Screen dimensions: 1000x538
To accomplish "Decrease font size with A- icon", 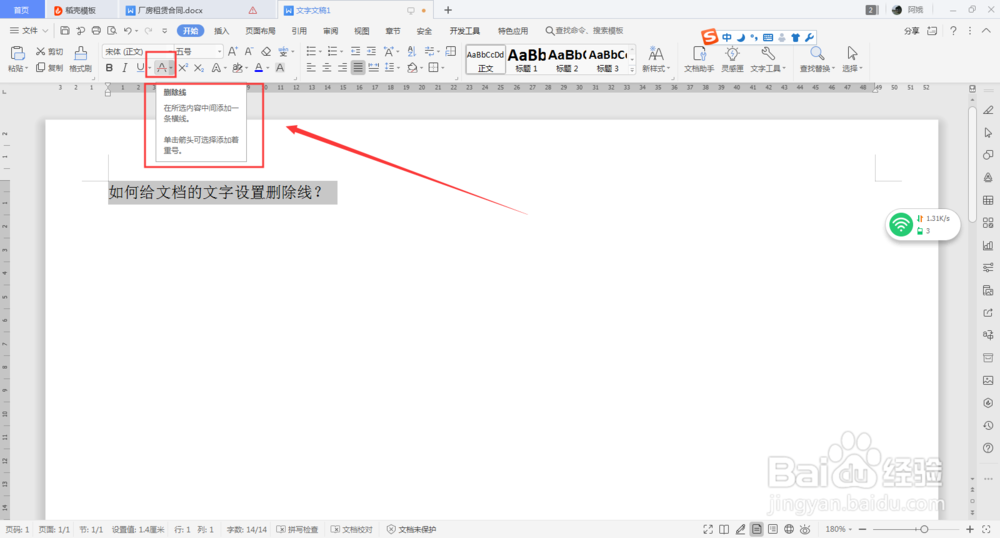I will 249,51.
